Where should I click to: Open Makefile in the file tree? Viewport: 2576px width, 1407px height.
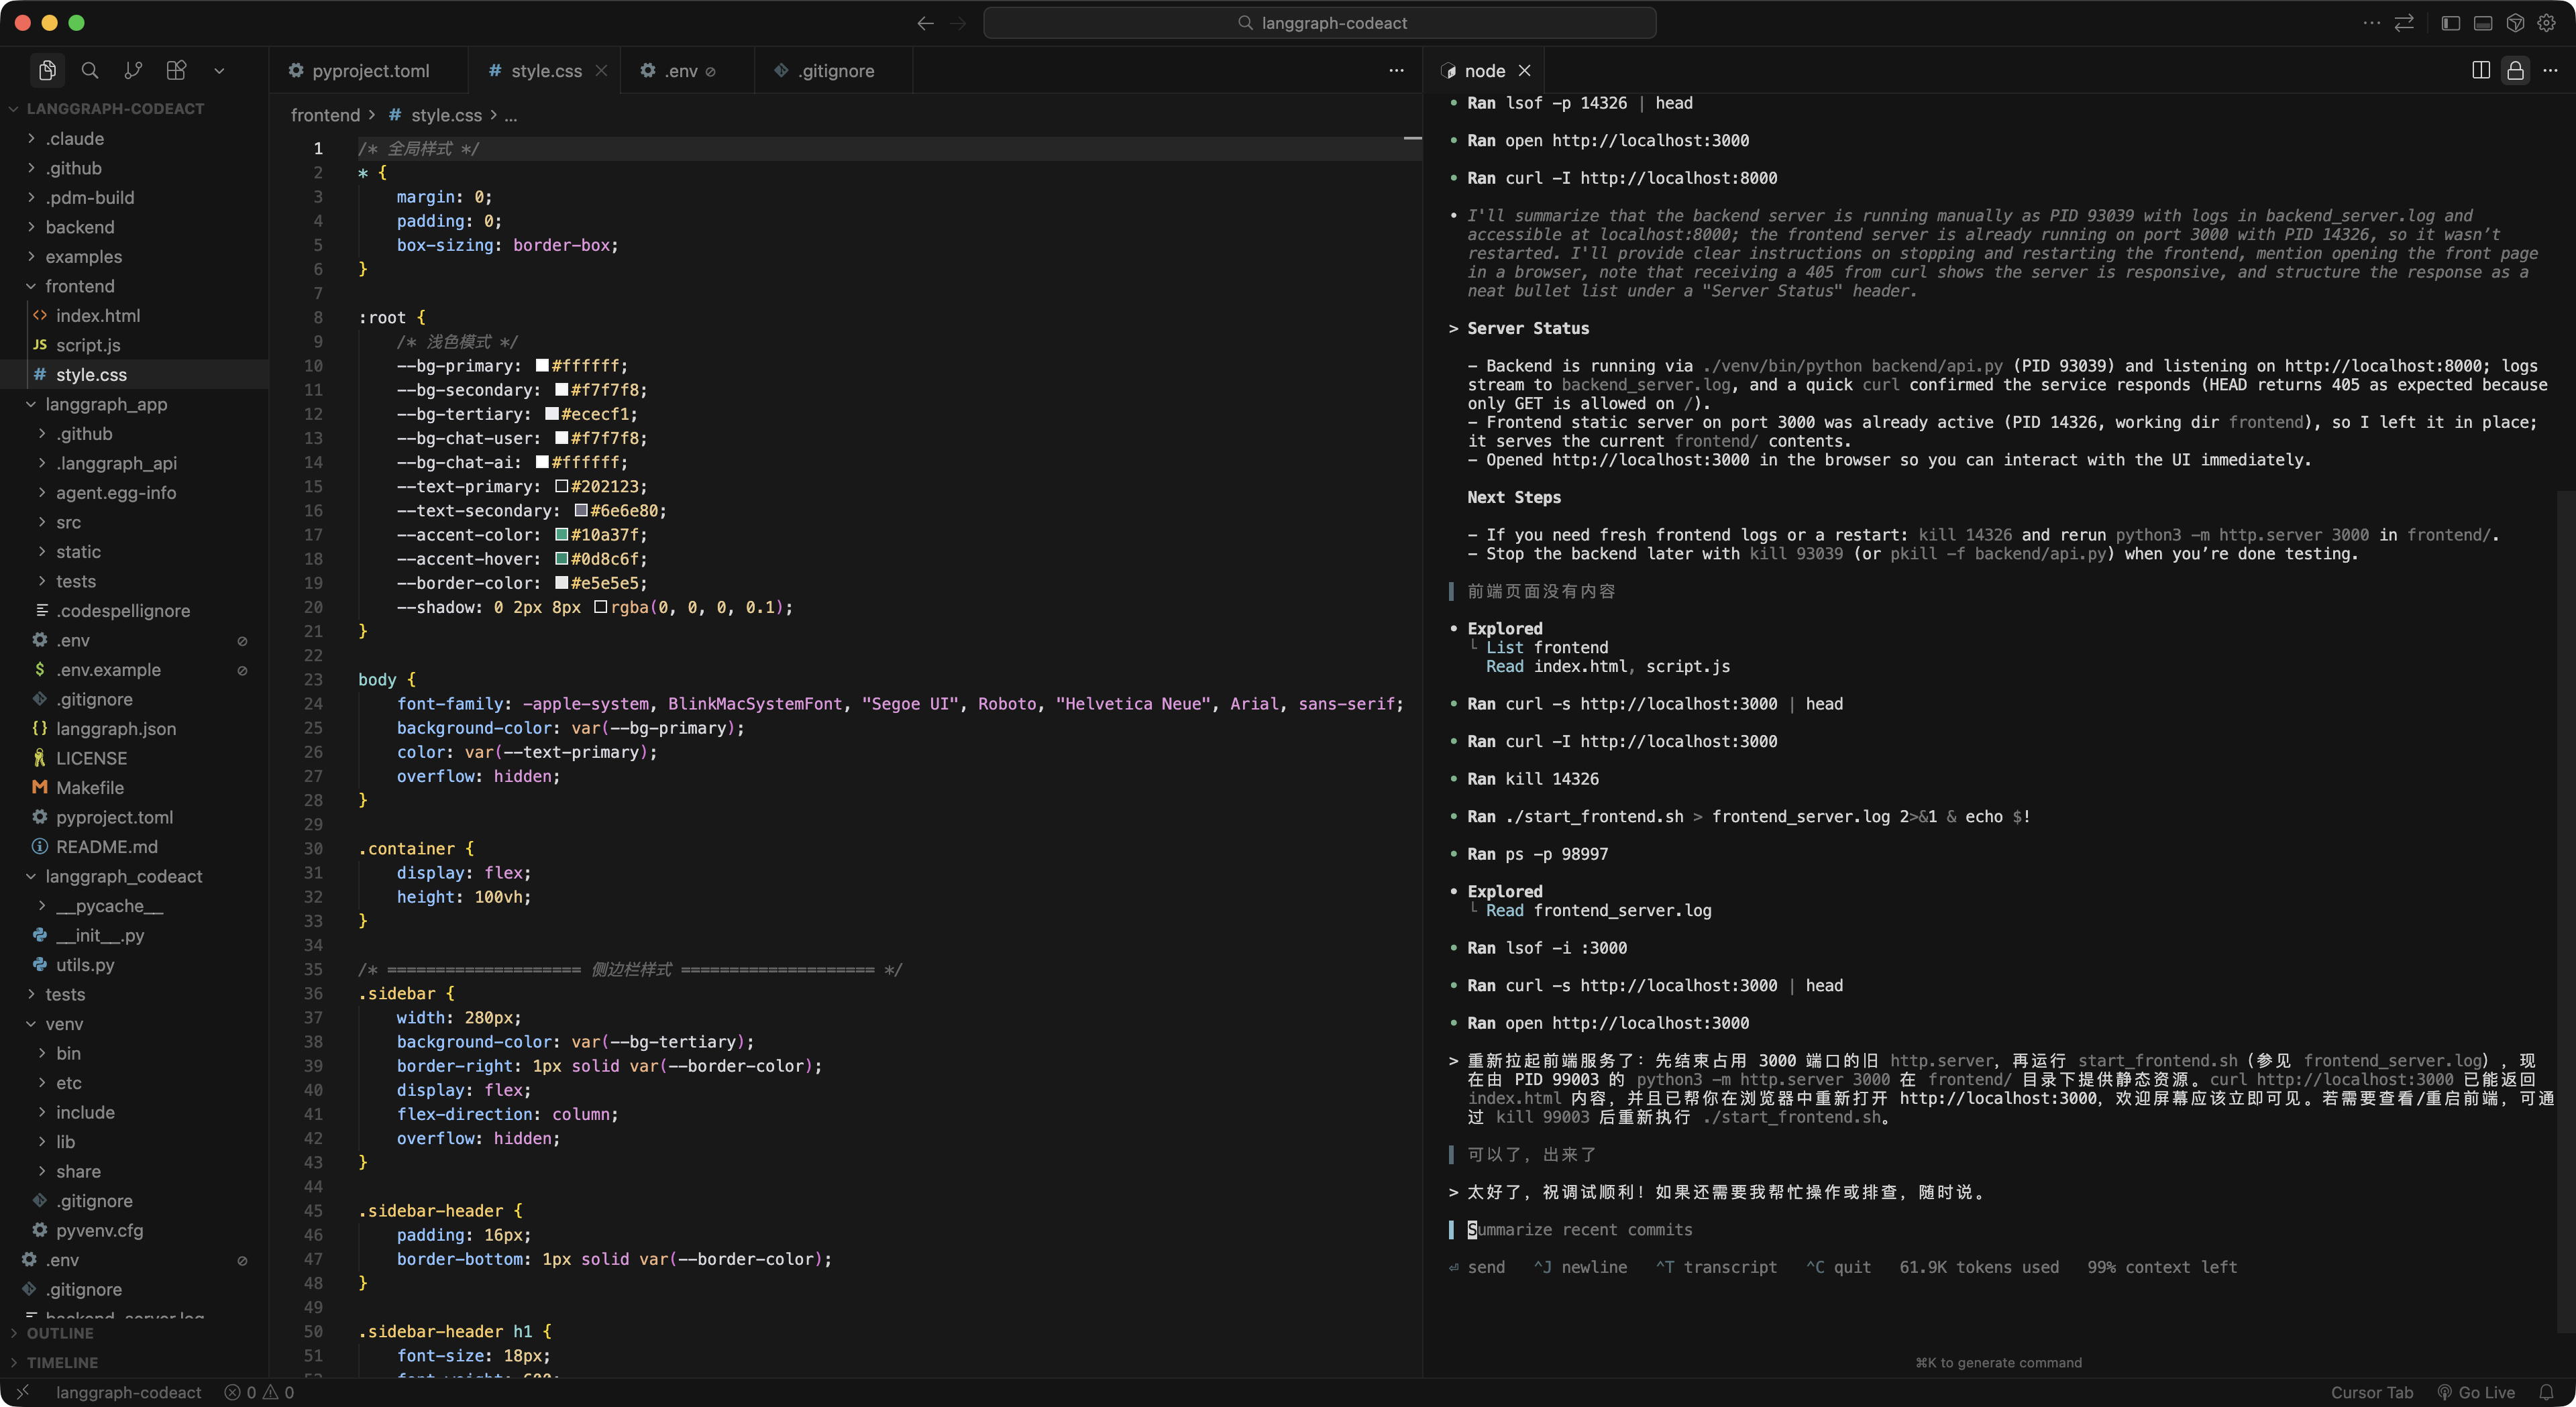click(90, 787)
